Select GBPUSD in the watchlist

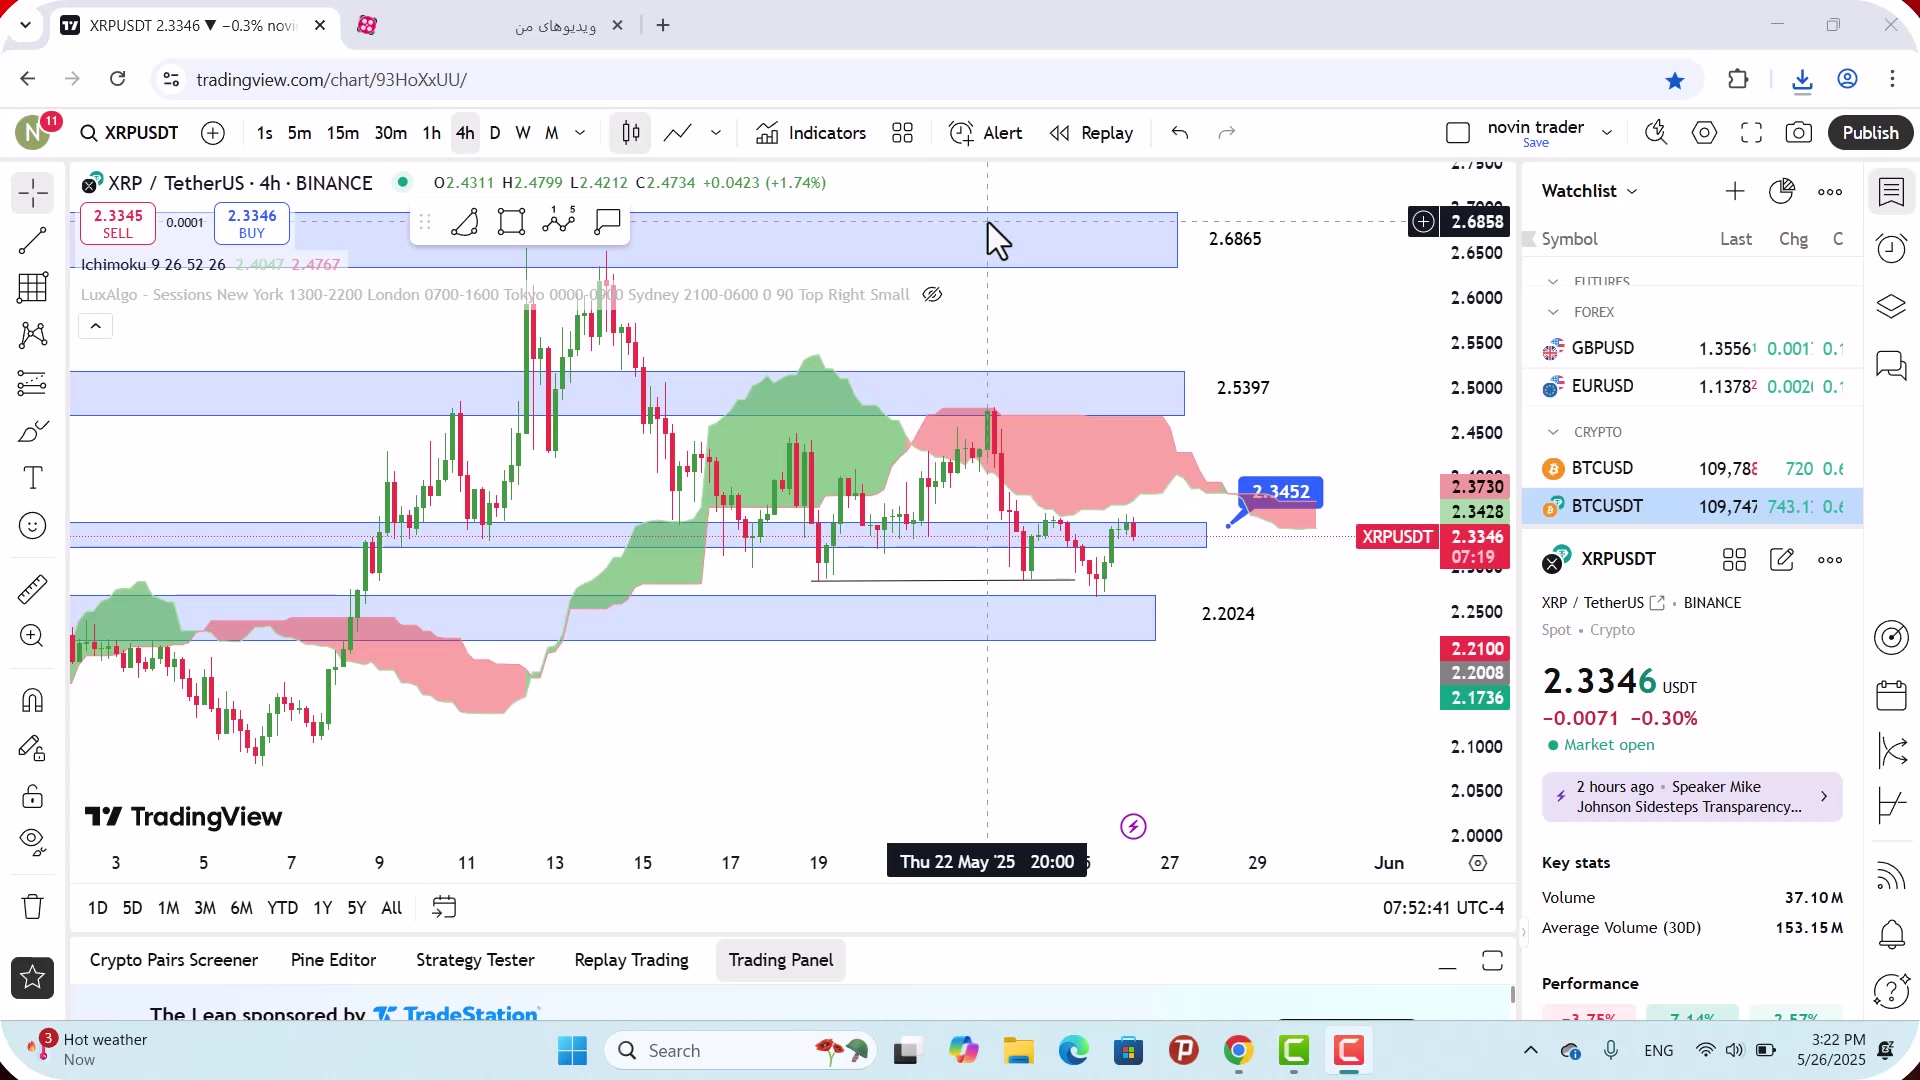tap(1692, 348)
